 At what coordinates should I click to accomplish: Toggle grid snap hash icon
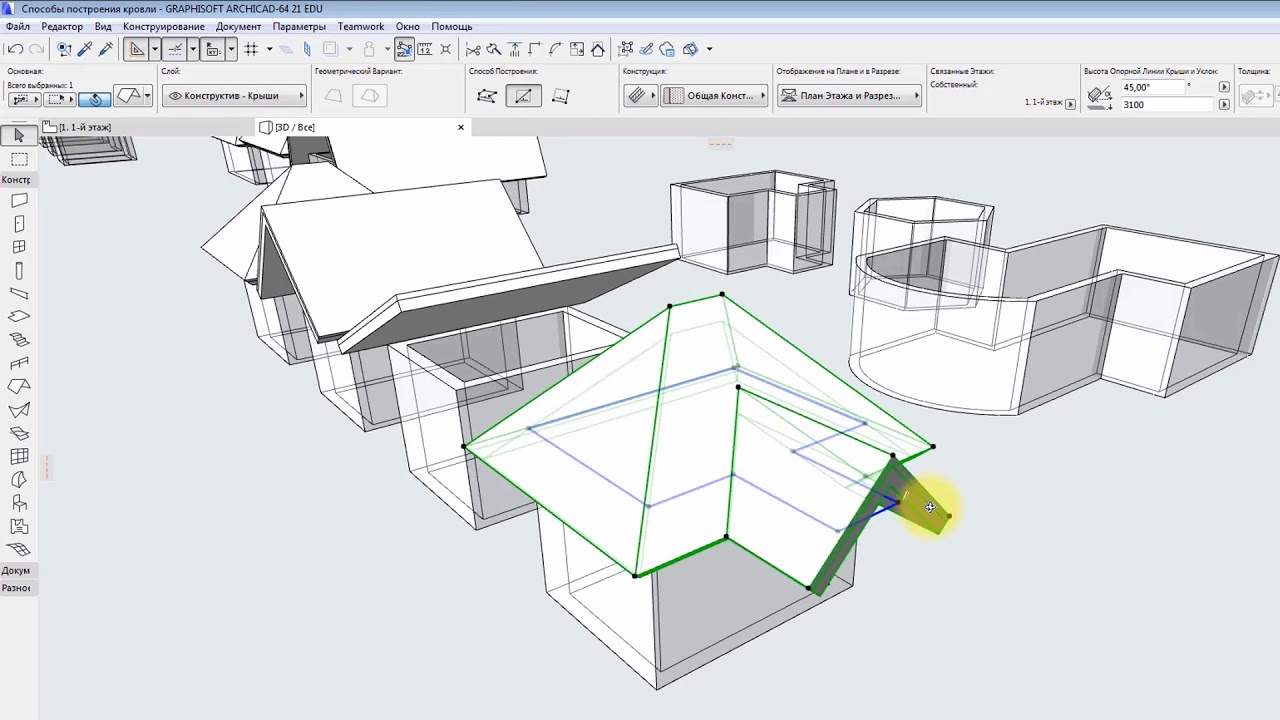click(251, 49)
